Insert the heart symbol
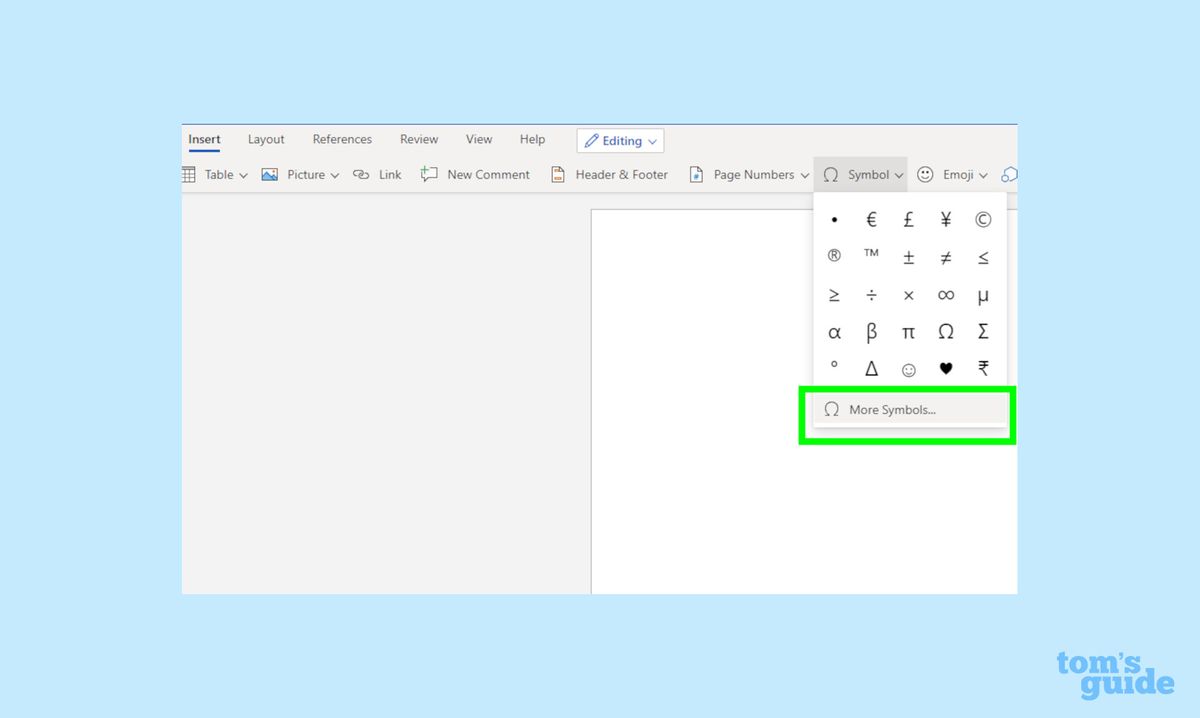 tap(946, 369)
